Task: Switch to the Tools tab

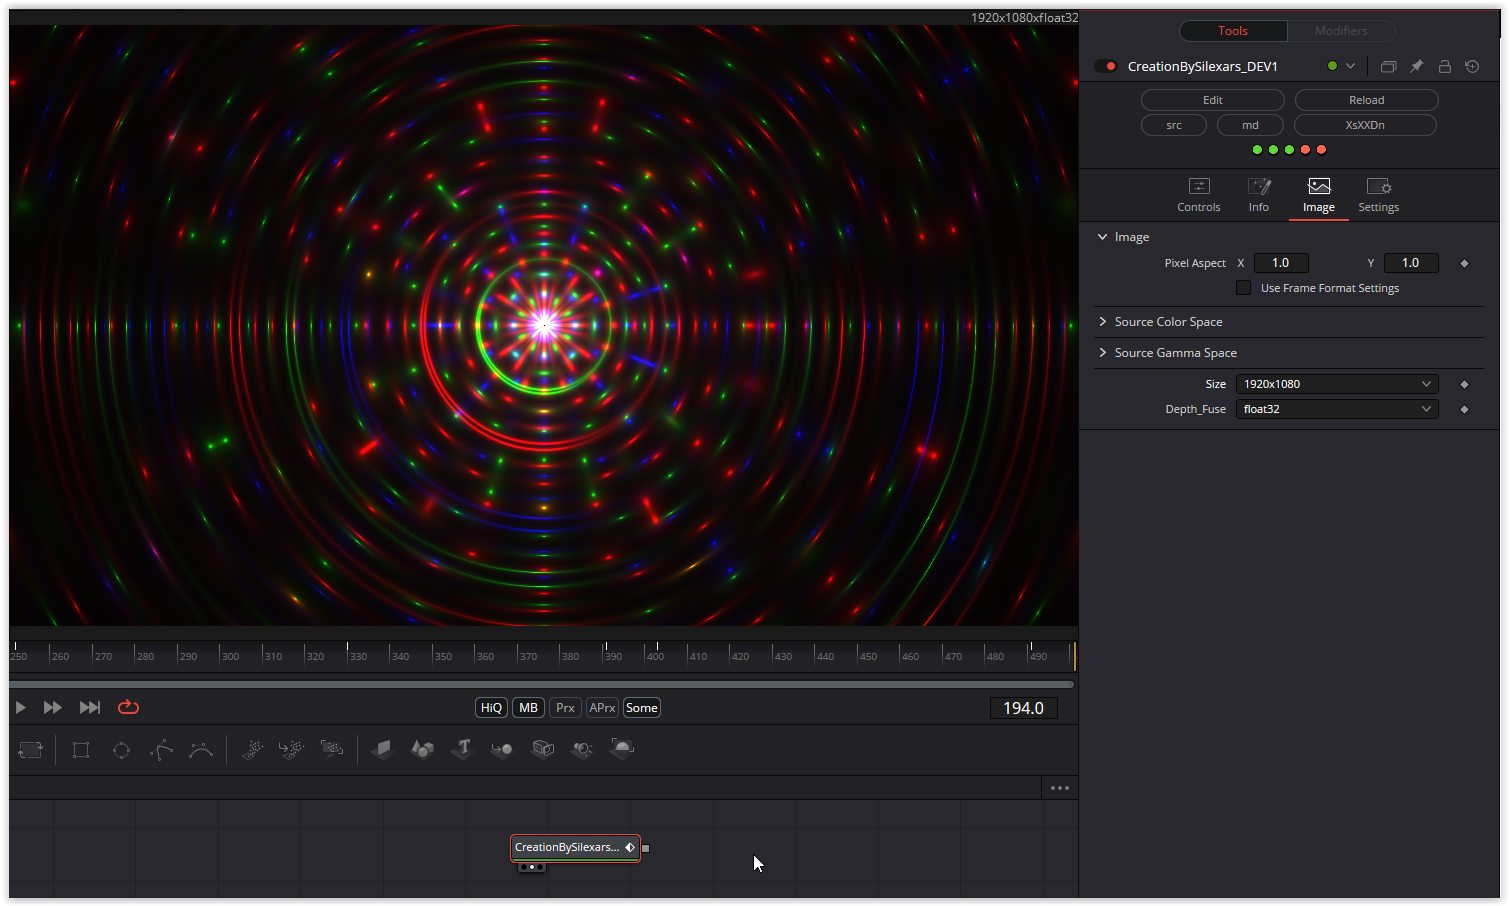Action: point(1233,31)
